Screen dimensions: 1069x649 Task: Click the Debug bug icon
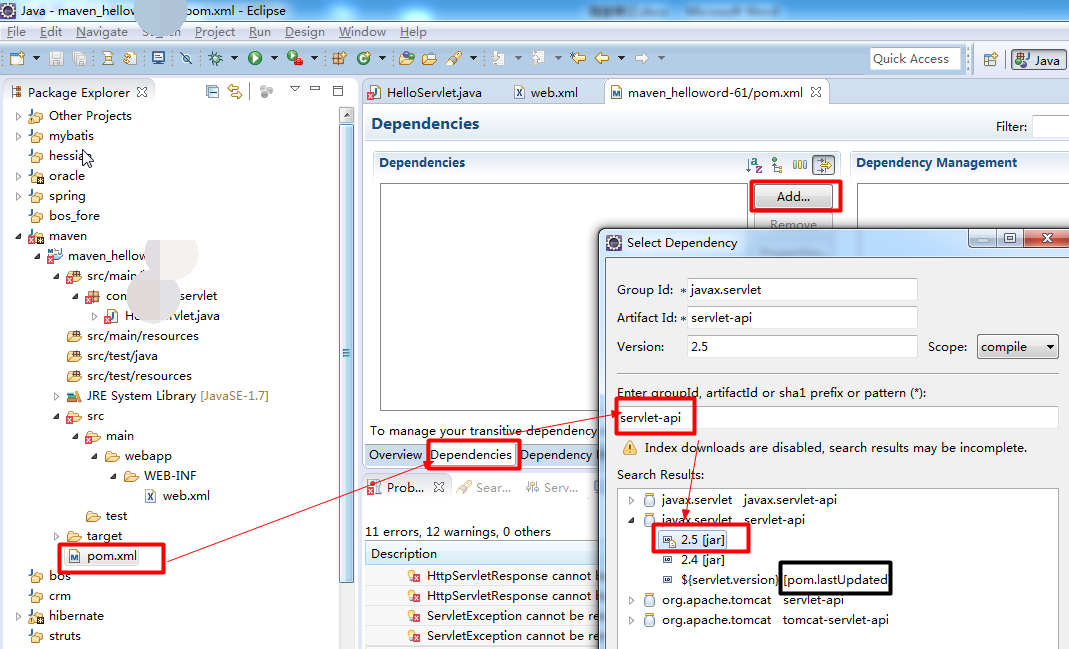pos(215,59)
